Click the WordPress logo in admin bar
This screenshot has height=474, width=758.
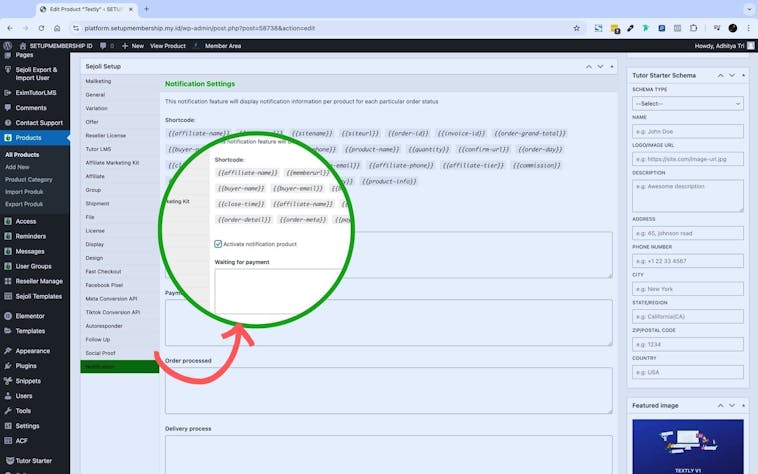8,45
